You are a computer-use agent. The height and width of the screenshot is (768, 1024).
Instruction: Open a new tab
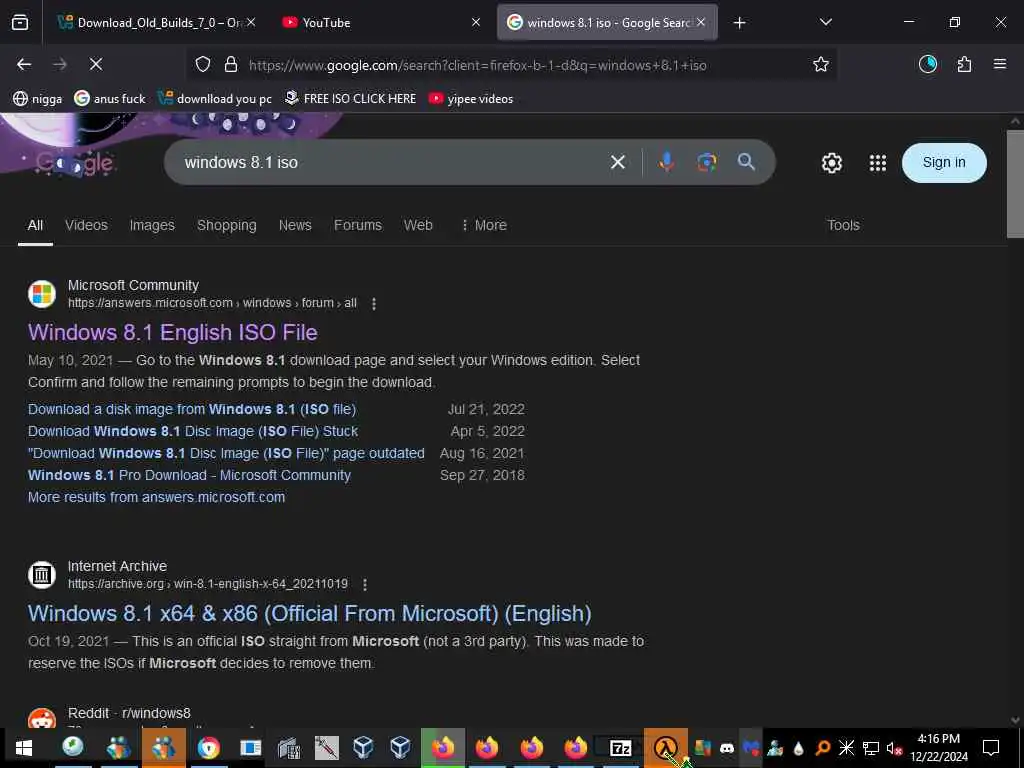(739, 23)
